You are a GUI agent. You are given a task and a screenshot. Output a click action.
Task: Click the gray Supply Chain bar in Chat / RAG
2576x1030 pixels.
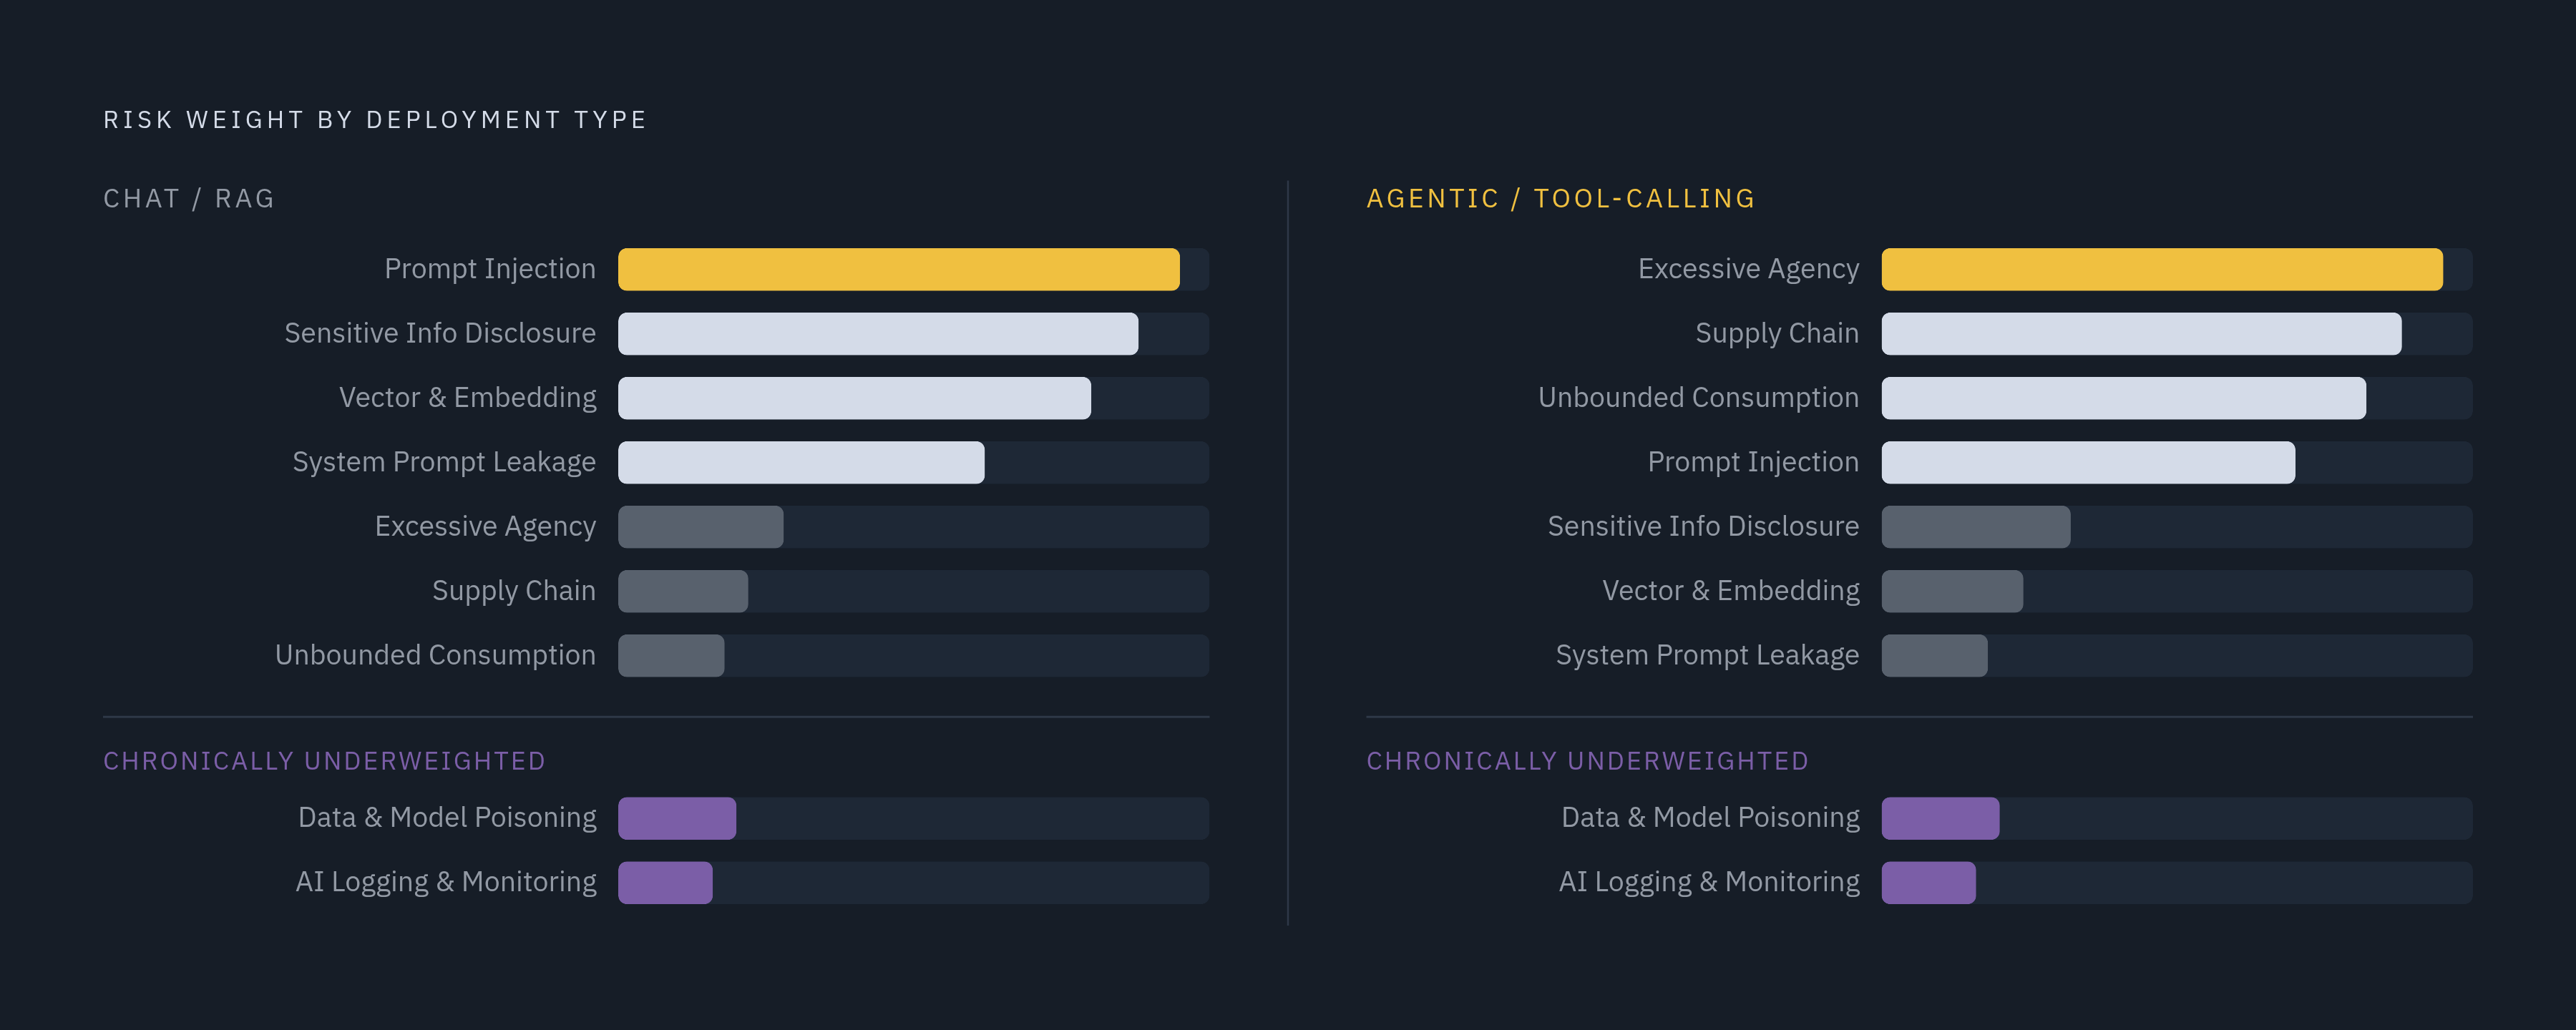pyautogui.click(x=683, y=591)
